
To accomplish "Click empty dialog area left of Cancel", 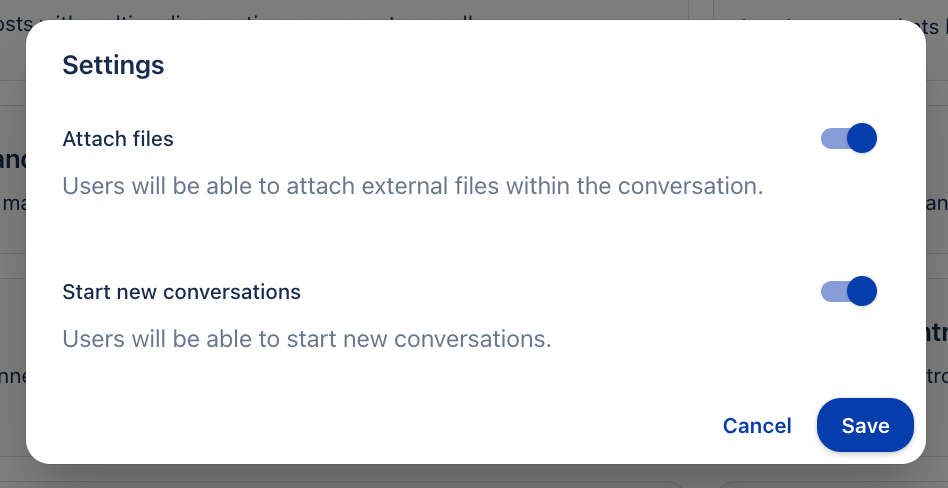I will pos(400,426).
